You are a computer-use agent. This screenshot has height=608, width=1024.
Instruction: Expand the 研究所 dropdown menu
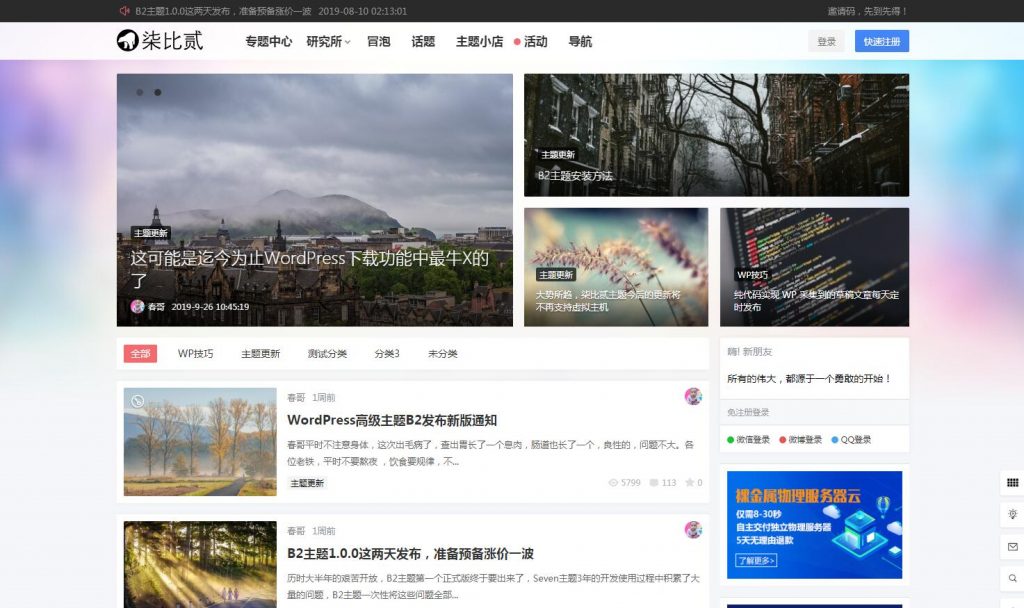(x=328, y=41)
